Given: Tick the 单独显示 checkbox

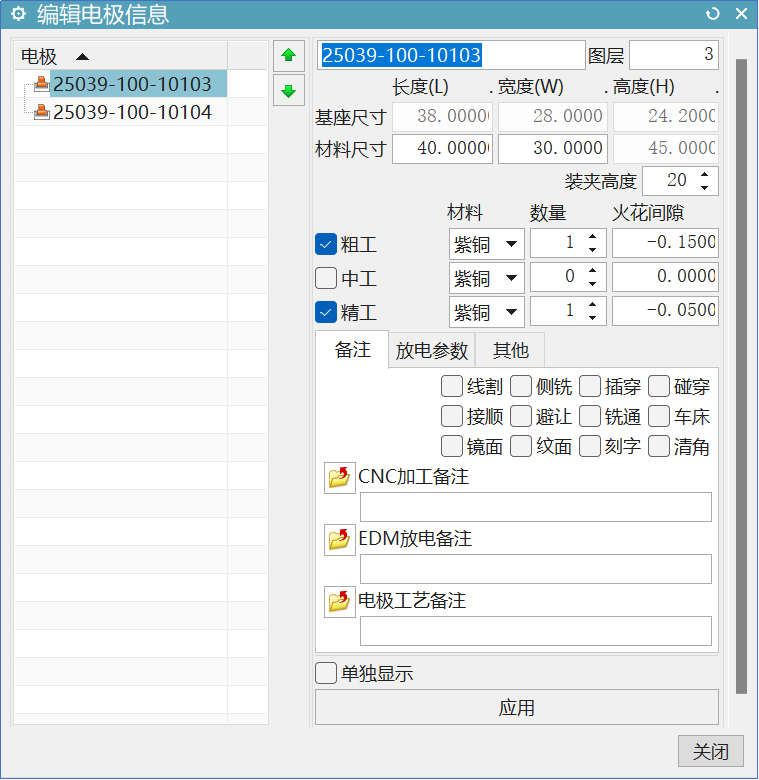Looking at the screenshot, I should coord(326,673).
